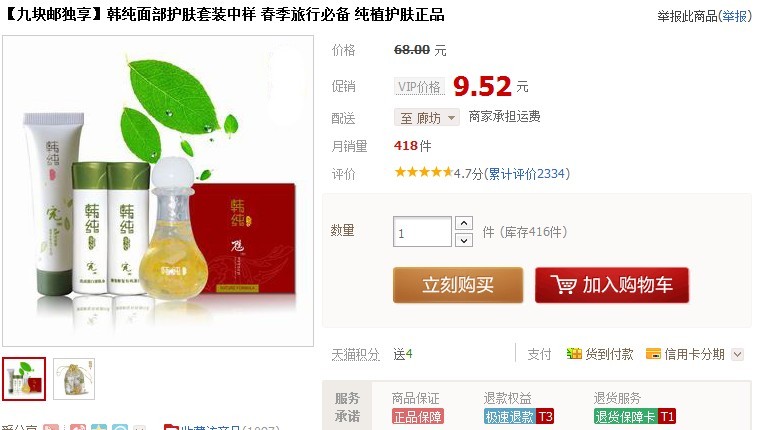Click the 举报 report link
The image size is (775, 430).
point(734,16)
